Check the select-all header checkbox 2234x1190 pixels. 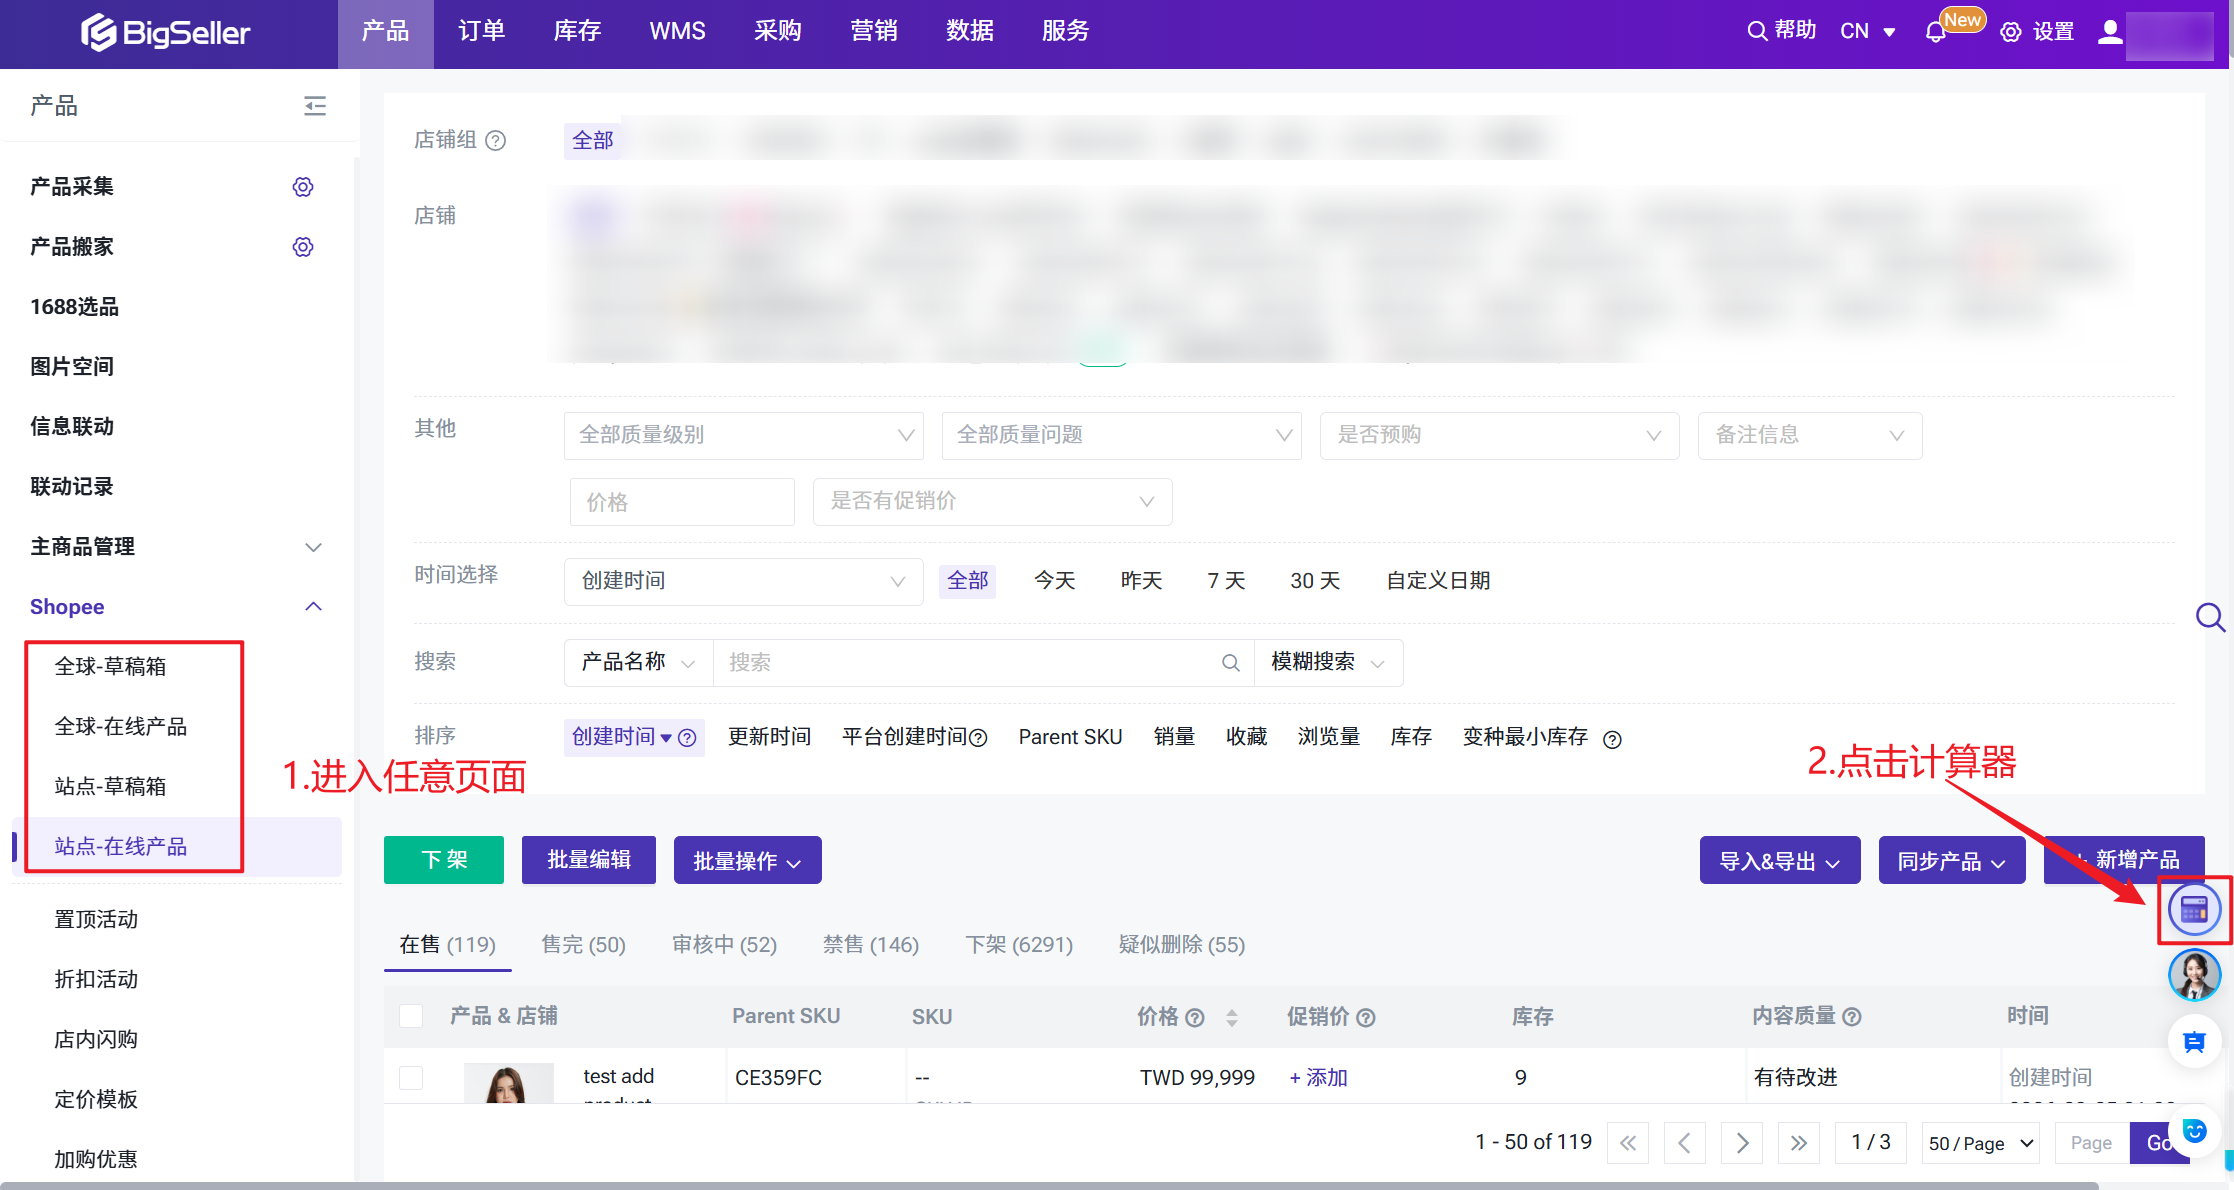pos(411,1016)
